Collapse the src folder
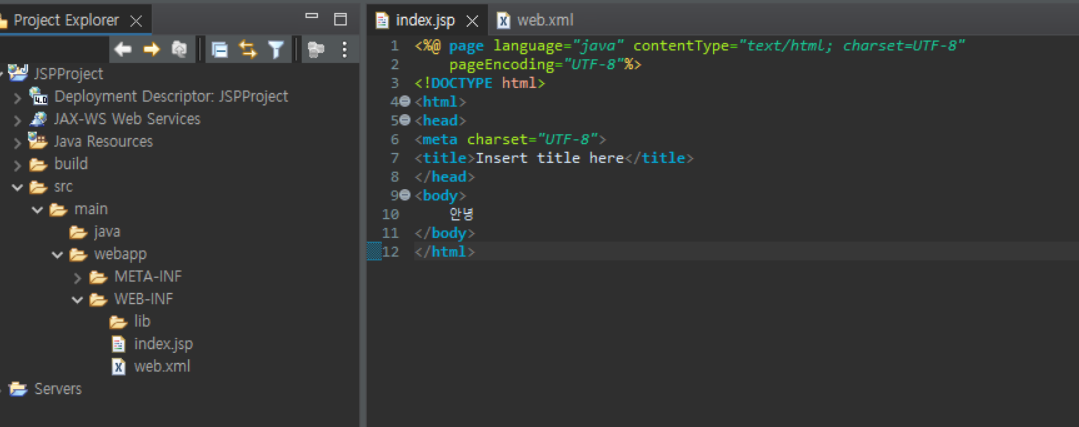Image resolution: width=1079 pixels, height=427 pixels. click(17, 187)
